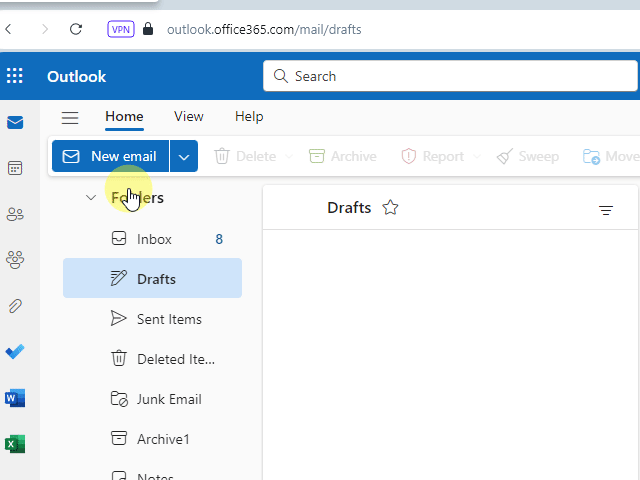View site security lock info

tap(148, 29)
